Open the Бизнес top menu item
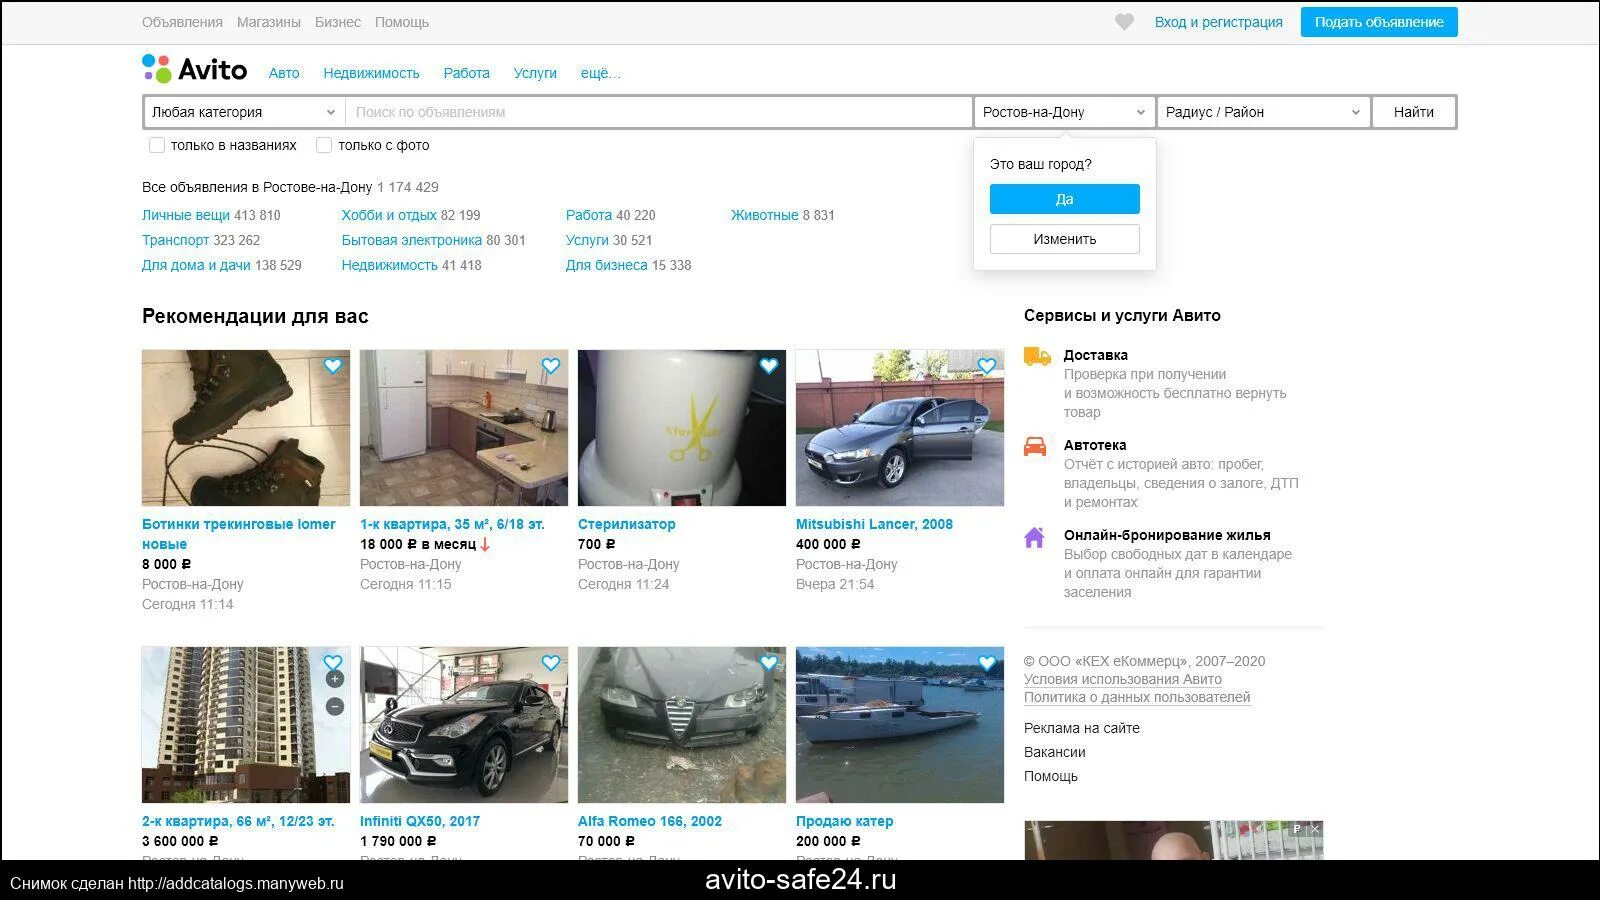The height and width of the screenshot is (900, 1600). [338, 22]
